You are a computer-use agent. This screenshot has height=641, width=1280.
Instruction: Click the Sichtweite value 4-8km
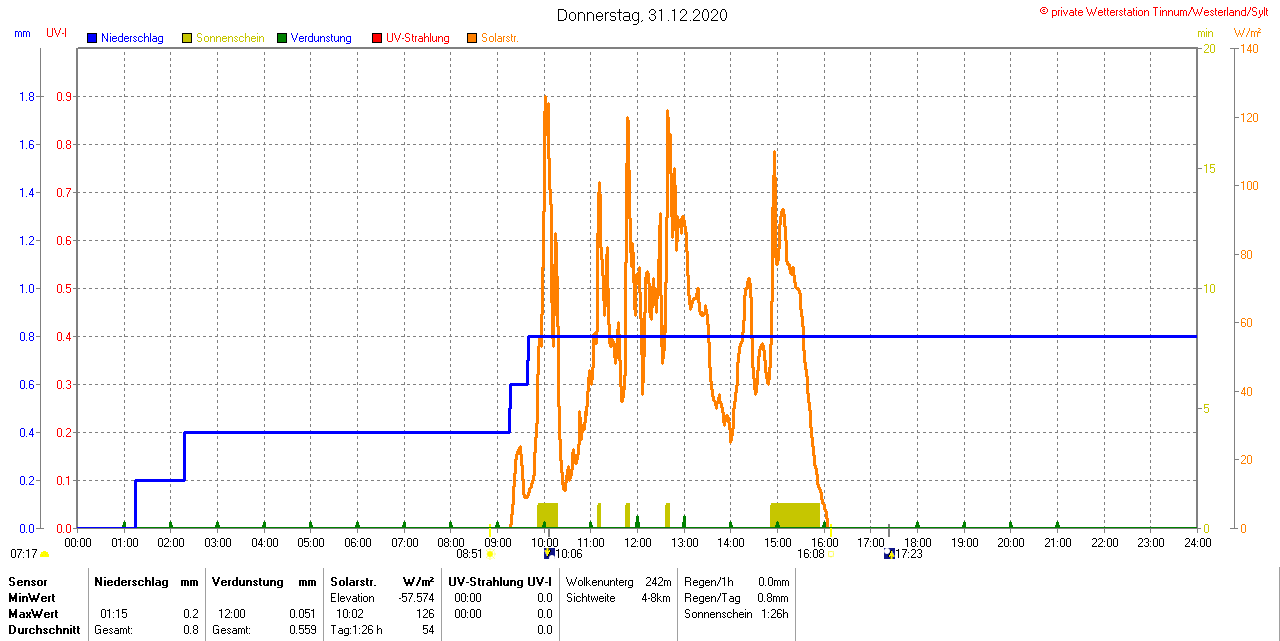(x=656, y=598)
